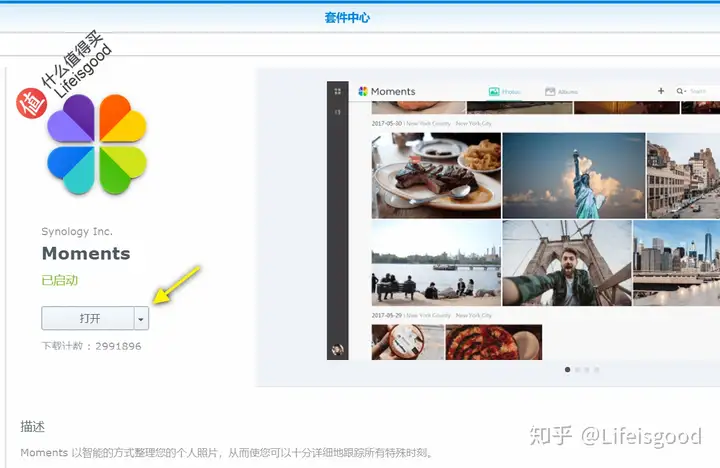Click the Moments colorful clover app icon

(97, 144)
